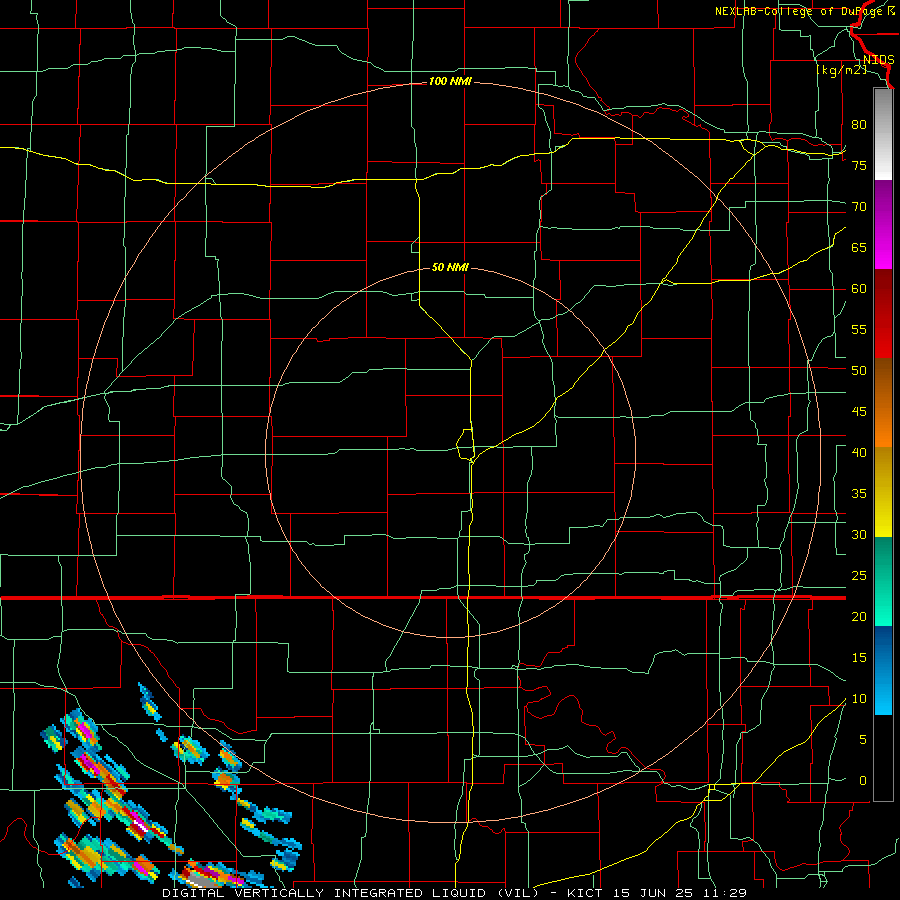Click the 50 NMI range ring label
This screenshot has width=900, height=900.
click(x=450, y=267)
